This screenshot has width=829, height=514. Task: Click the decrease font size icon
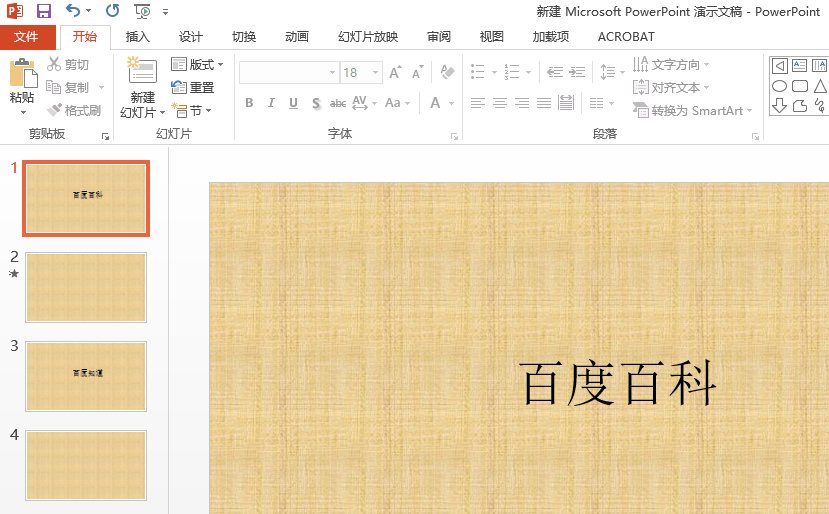pyautogui.click(x=418, y=72)
